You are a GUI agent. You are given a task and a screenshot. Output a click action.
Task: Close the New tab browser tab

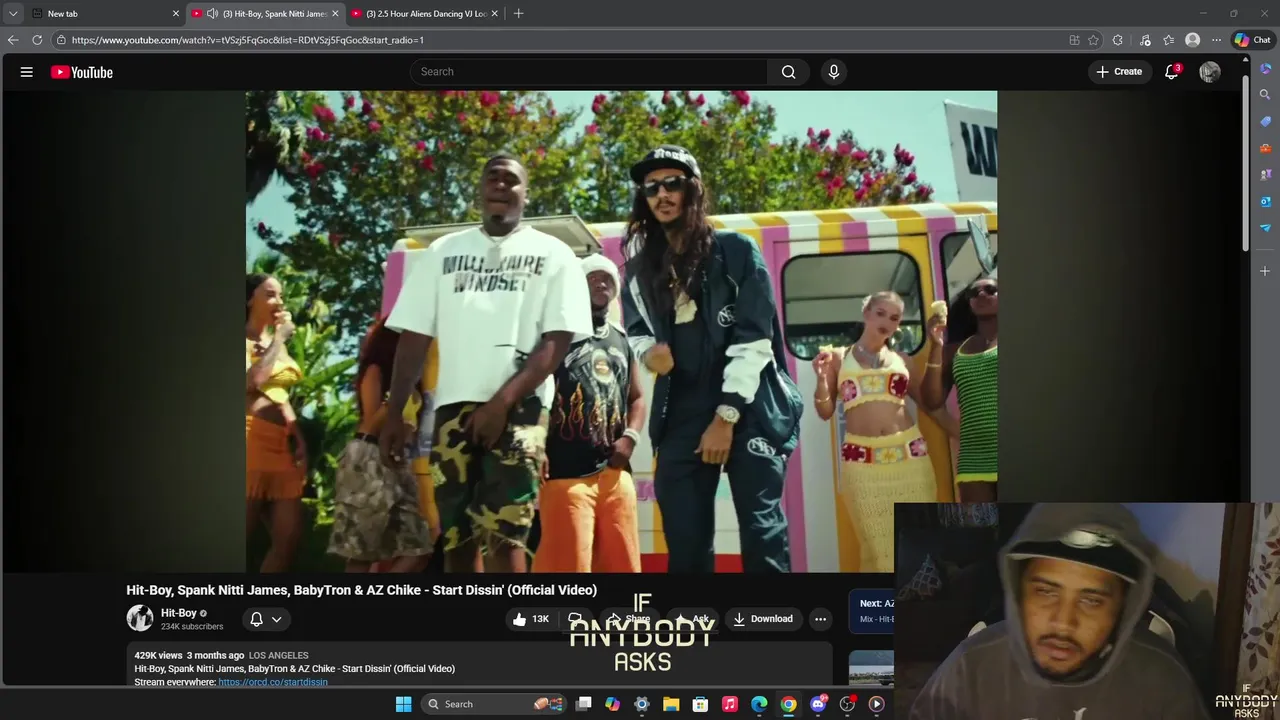coord(176,14)
